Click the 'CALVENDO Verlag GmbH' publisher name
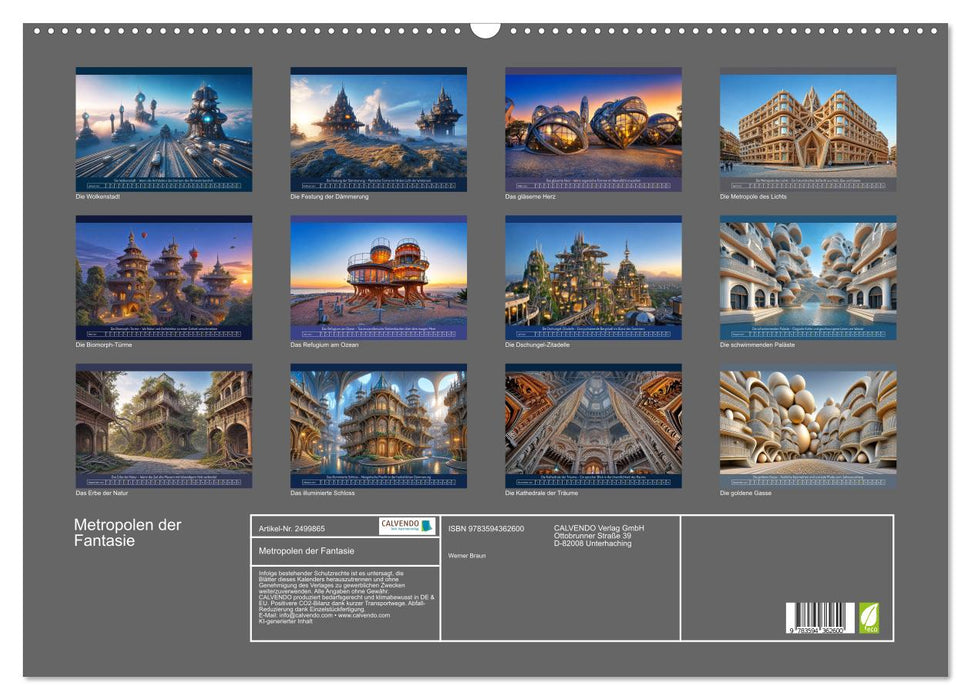This screenshot has height=700, width=971. 599,528
